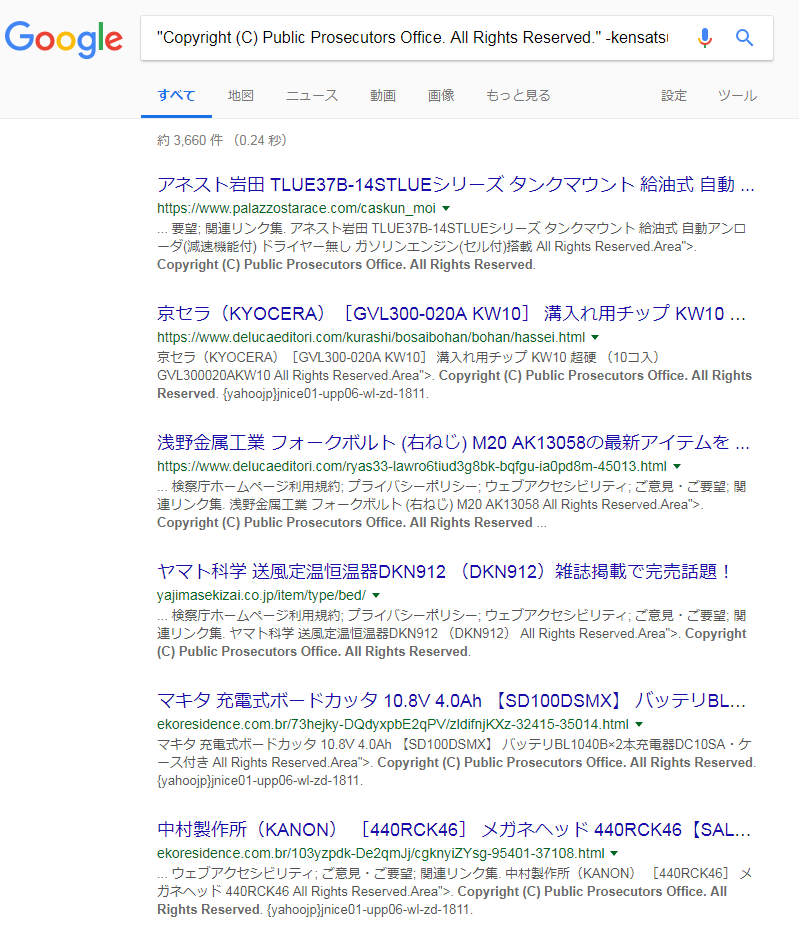Image resolution: width=799 pixels, height=928 pixels.
Task: Click the ekoresidence.com.br/103yzpdk URL text
Action: [x=381, y=853]
